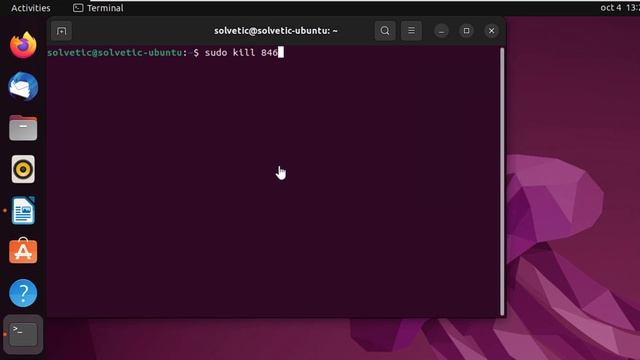
Task: Open the terminal hamburger menu
Action: click(x=411, y=31)
